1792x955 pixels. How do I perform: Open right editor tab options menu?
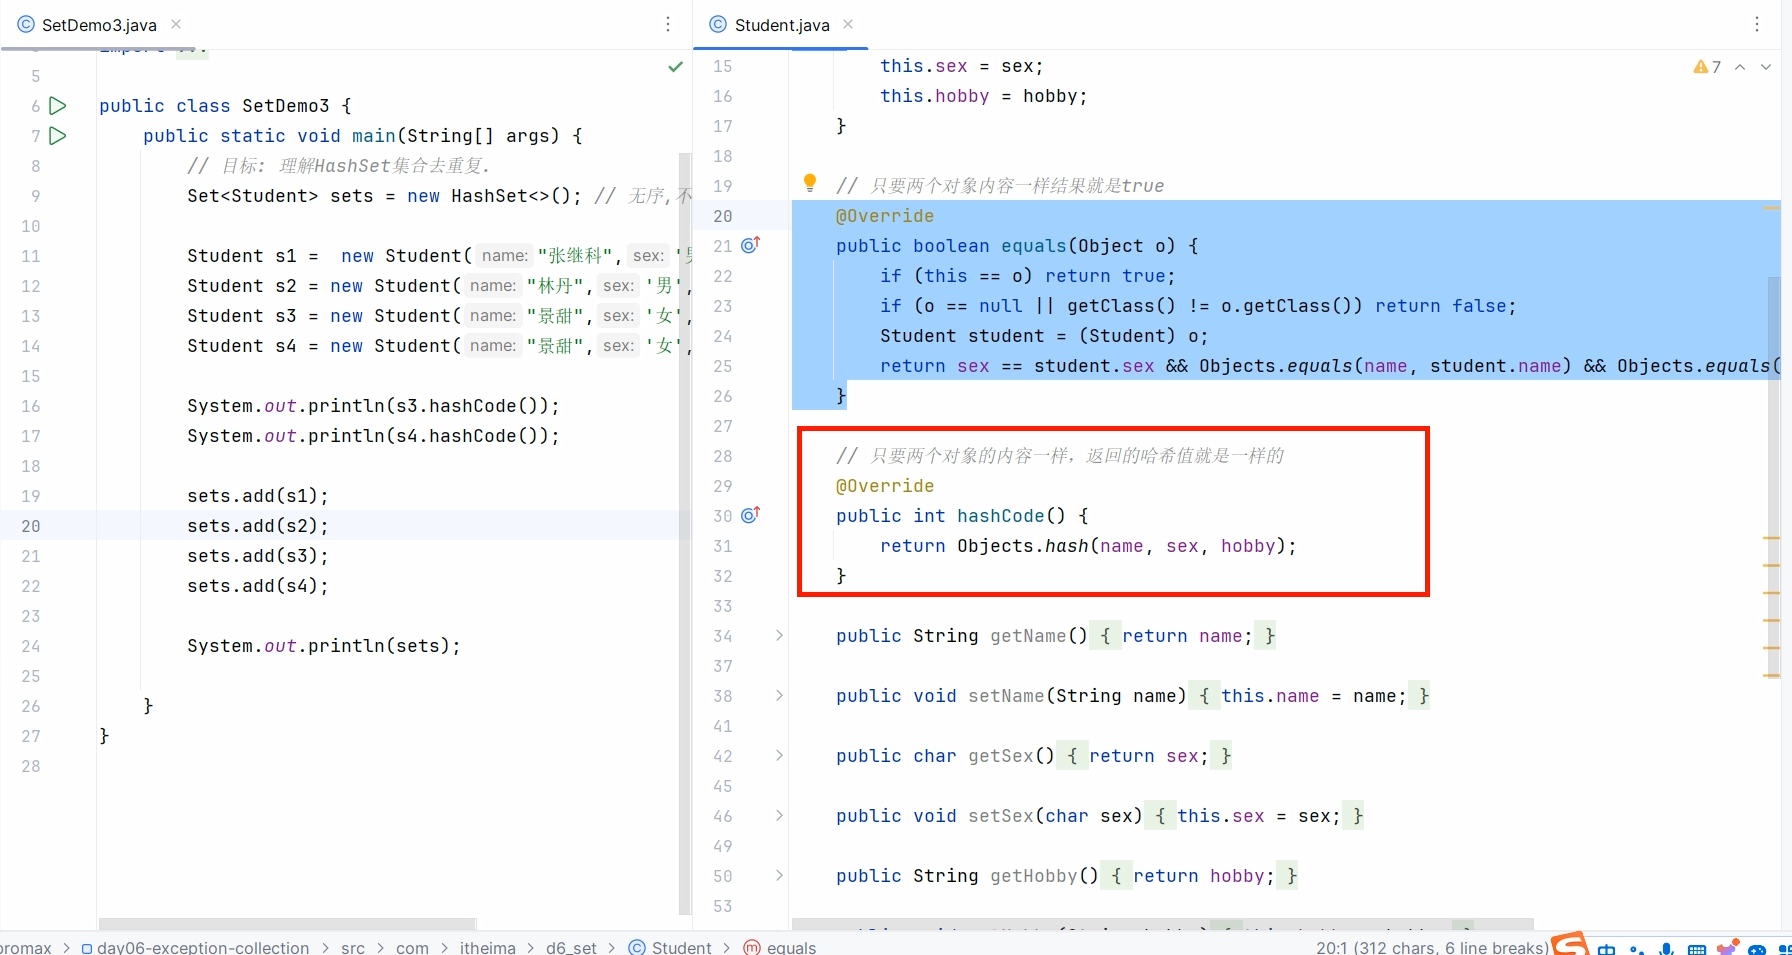pyautogui.click(x=1757, y=24)
